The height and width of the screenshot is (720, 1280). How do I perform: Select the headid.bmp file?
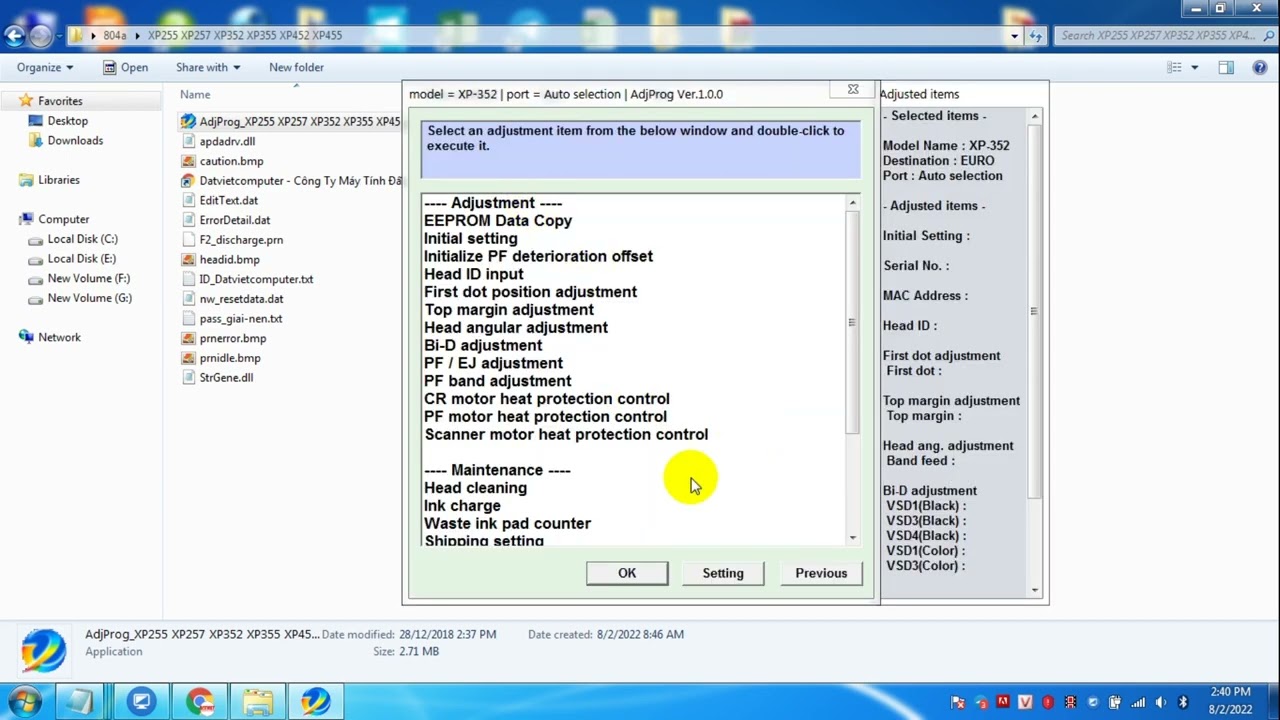[229, 259]
